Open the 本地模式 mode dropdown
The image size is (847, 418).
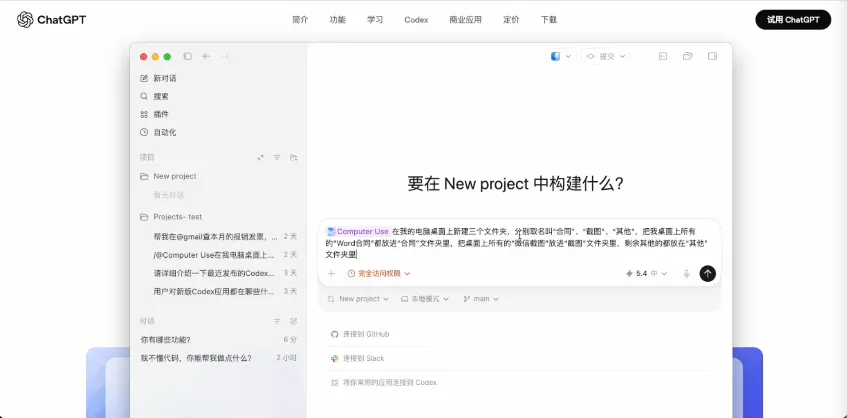[425, 299]
